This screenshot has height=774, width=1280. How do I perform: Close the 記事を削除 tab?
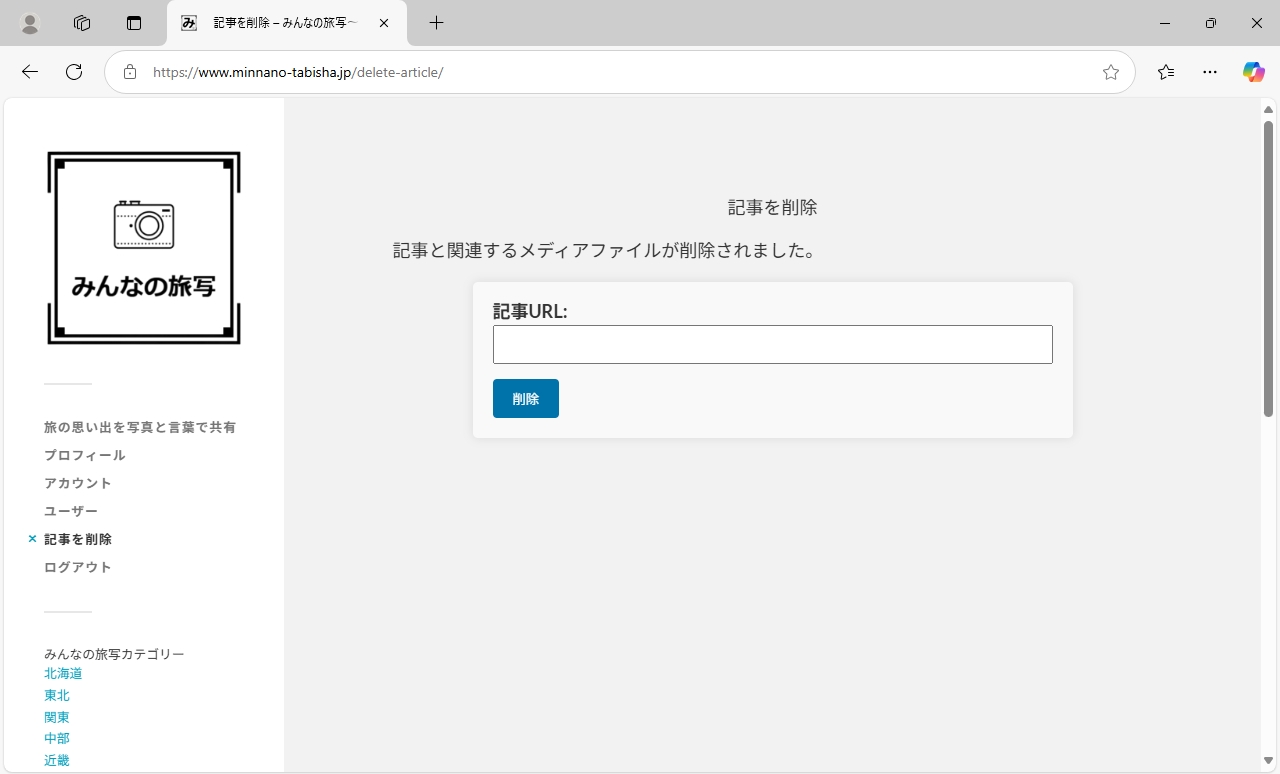[384, 23]
